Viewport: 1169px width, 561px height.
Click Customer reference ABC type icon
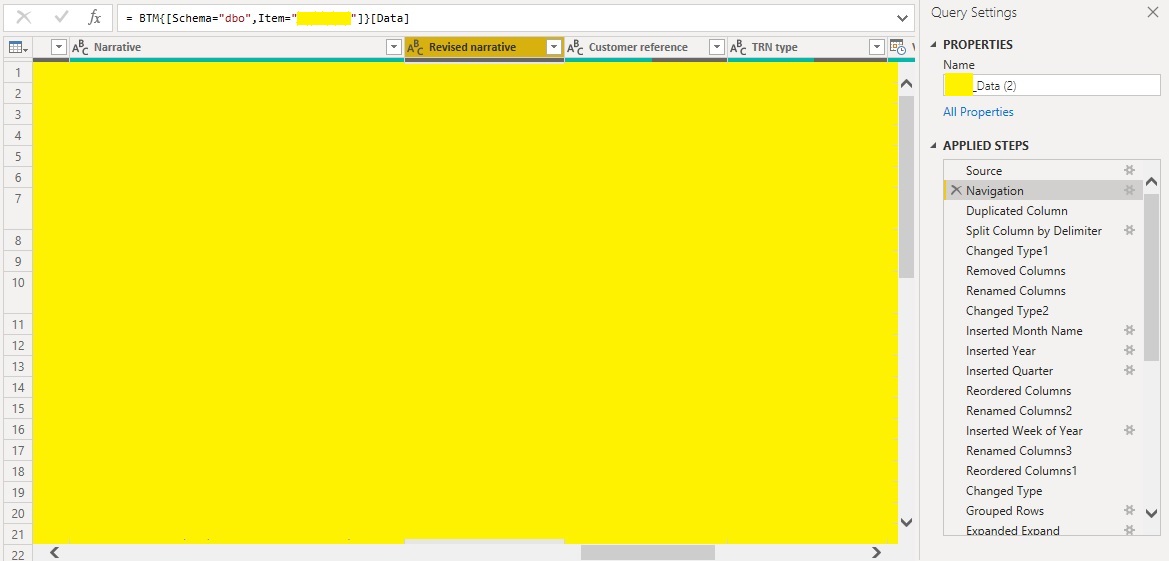click(575, 48)
